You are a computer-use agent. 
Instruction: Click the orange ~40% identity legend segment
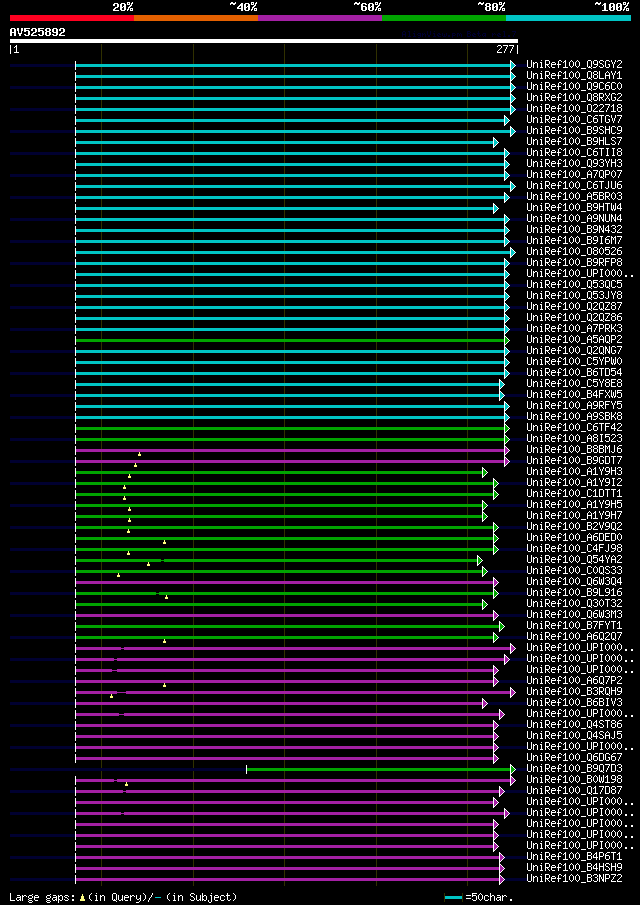196,18
